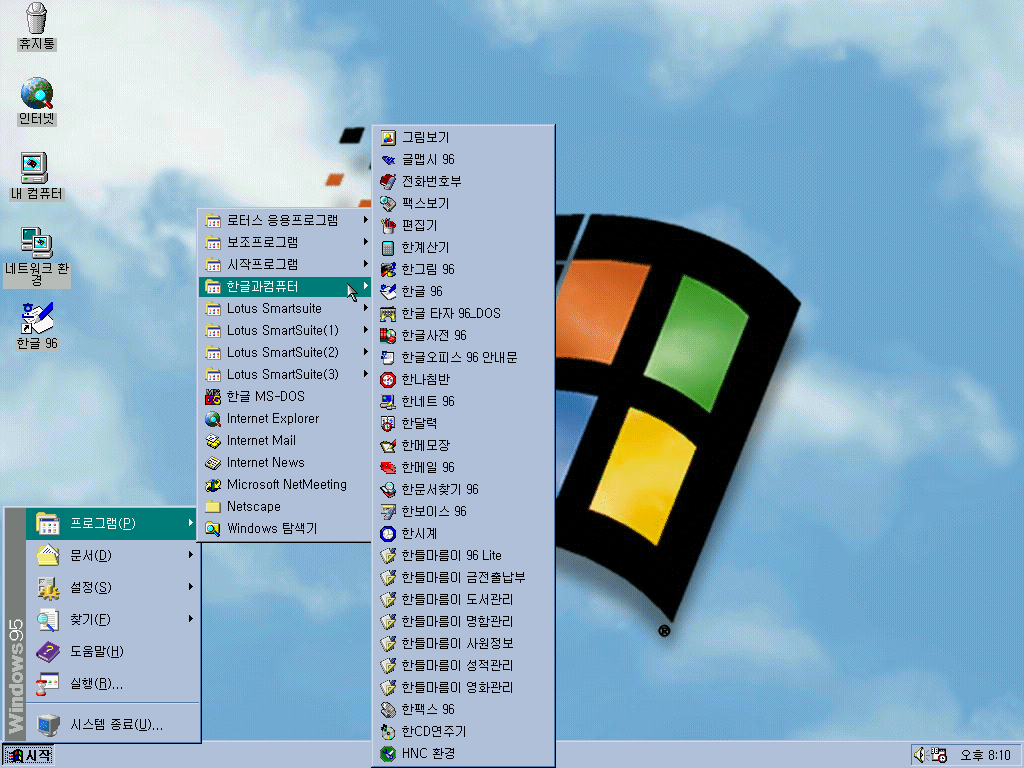Launch 한글 MS-DOS prompt
The height and width of the screenshot is (768, 1024).
click(285, 396)
